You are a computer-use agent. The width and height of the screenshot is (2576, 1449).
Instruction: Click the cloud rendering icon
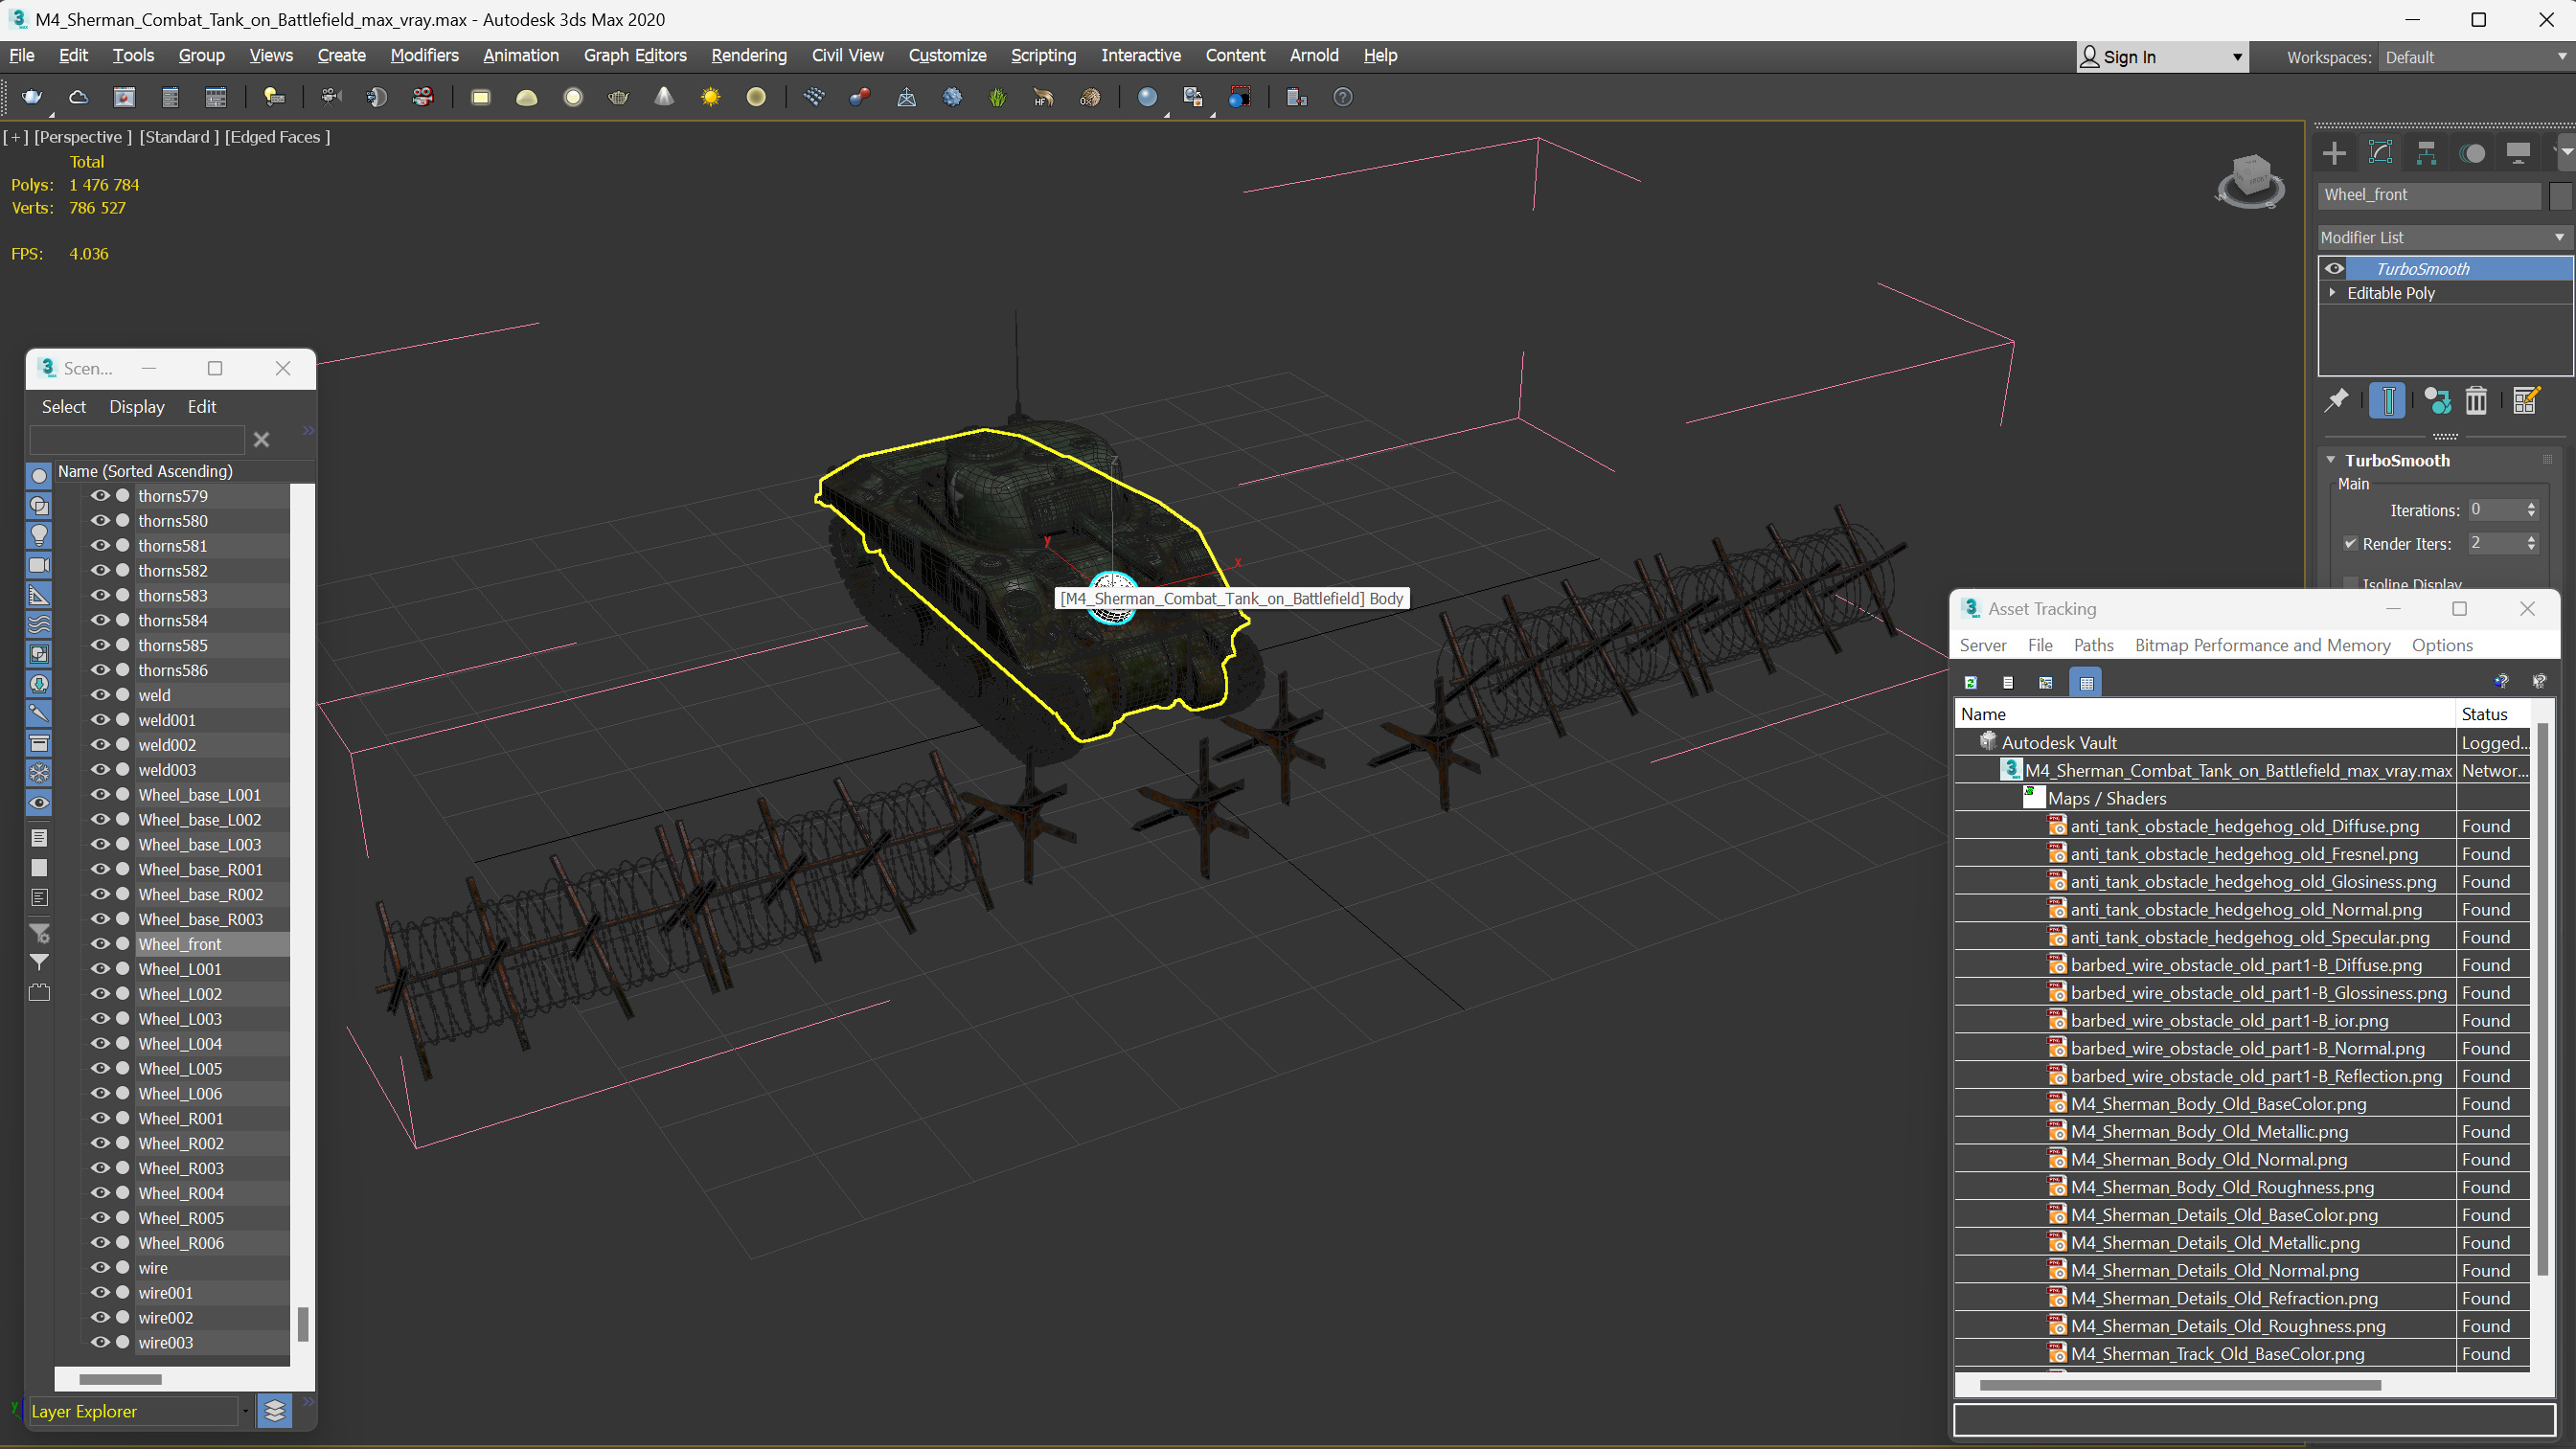[78, 97]
